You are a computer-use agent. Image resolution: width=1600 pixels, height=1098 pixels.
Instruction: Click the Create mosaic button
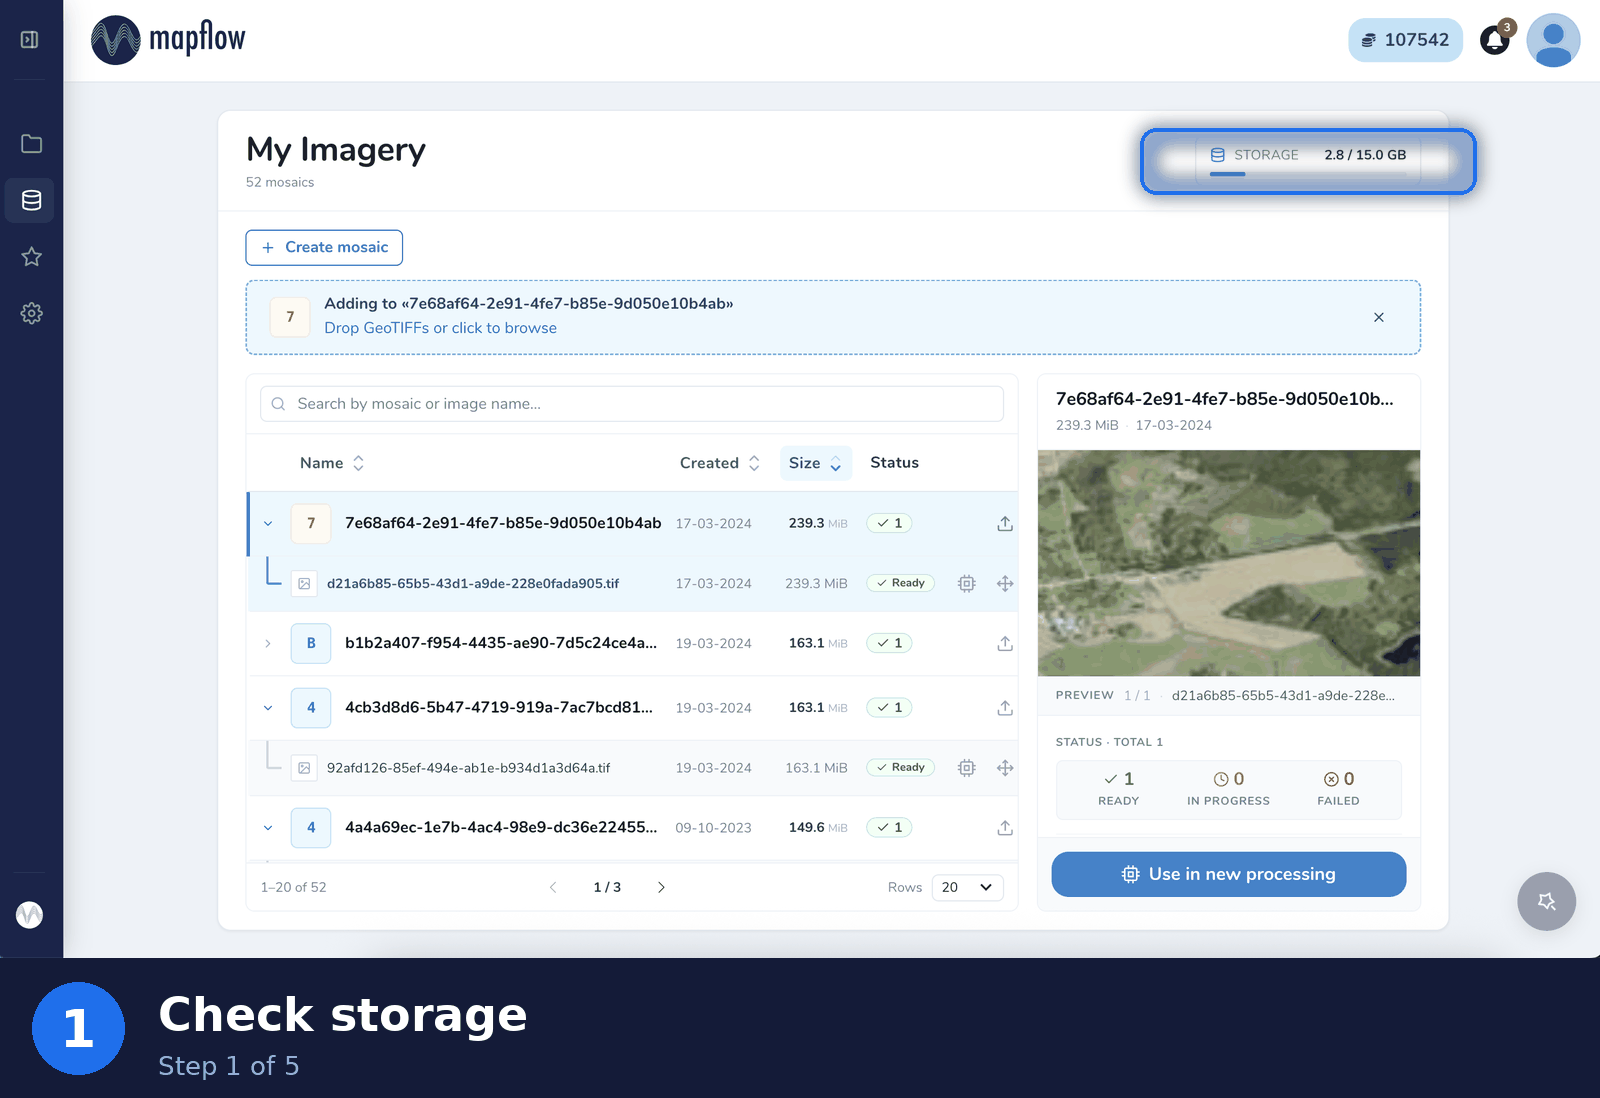(324, 248)
